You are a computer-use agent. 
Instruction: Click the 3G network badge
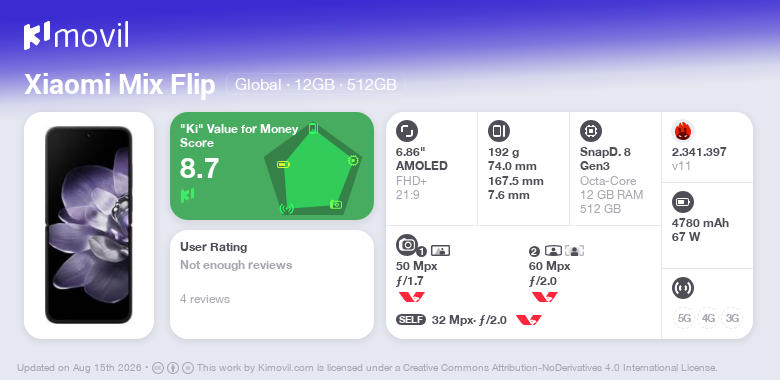(x=732, y=318)
